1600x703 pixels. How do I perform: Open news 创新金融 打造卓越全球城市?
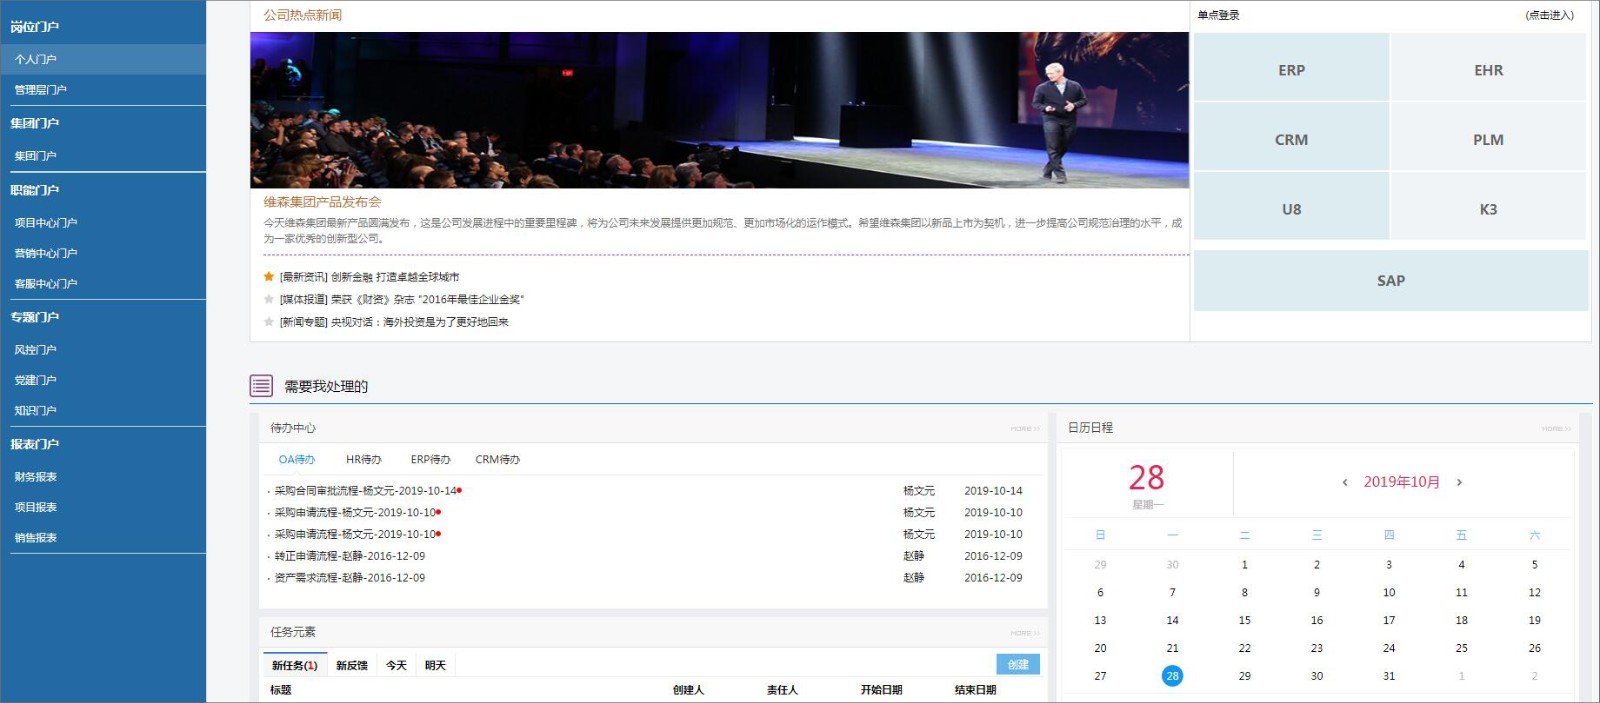(369, 277)
